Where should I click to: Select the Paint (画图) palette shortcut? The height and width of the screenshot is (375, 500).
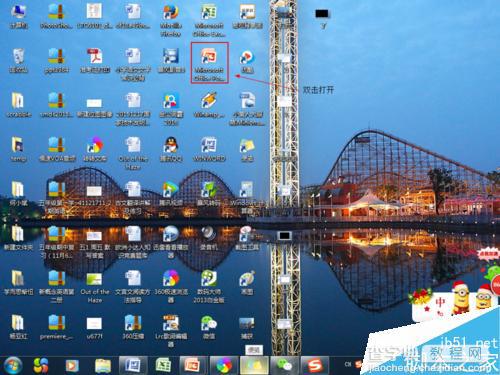tap(247, 282)
